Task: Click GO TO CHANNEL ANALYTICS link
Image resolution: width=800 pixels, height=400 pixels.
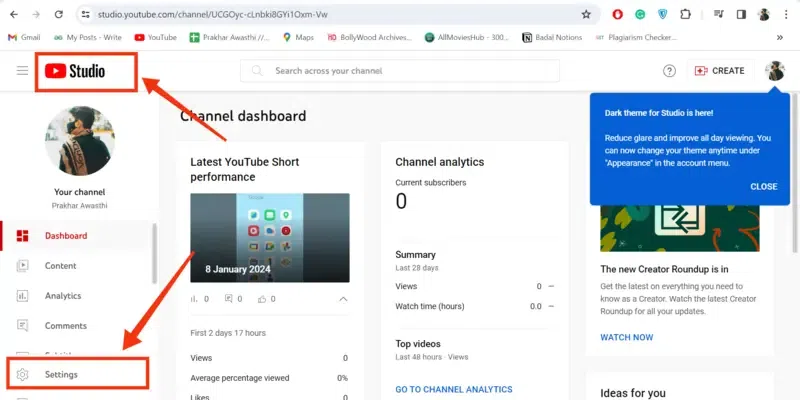Action: point(454,389)
